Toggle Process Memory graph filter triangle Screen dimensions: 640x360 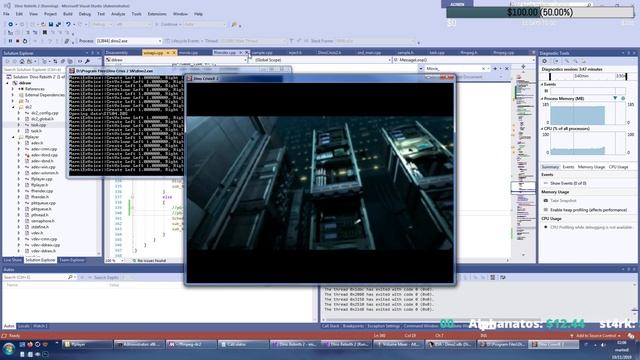615,98
